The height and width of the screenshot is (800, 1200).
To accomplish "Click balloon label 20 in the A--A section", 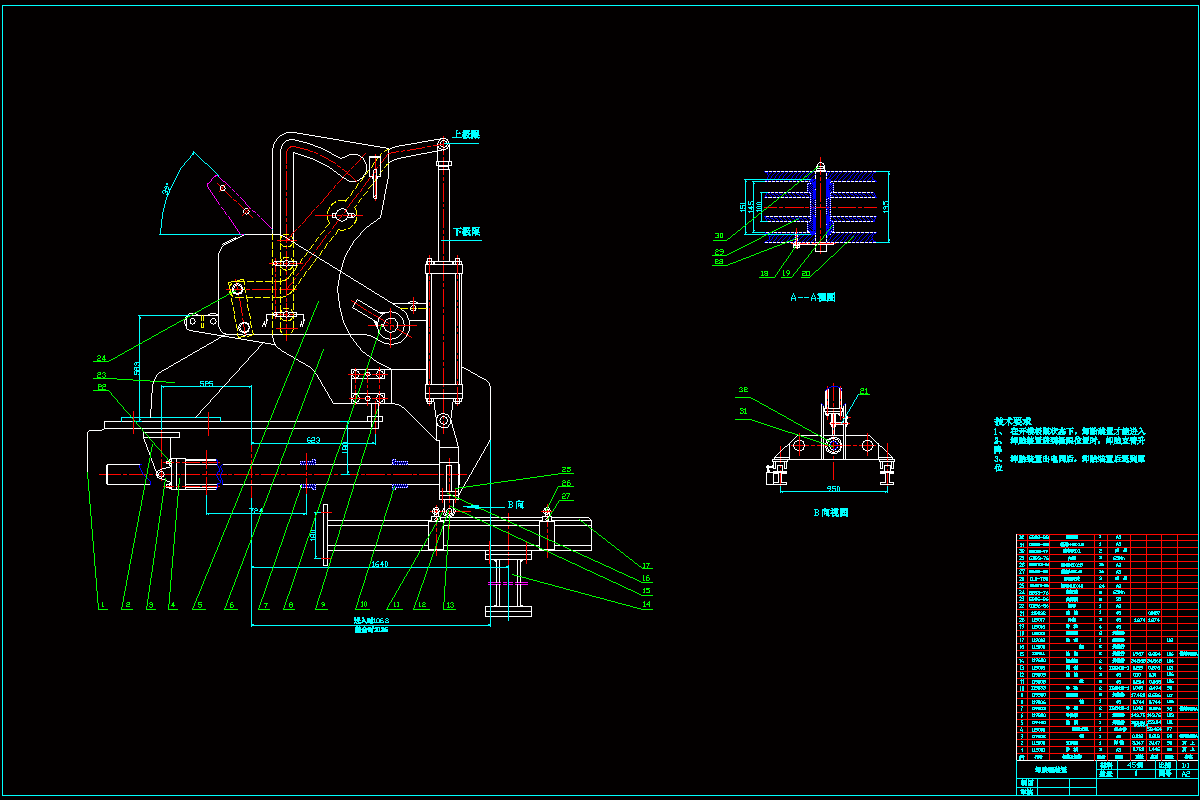I will pos(806,273).
